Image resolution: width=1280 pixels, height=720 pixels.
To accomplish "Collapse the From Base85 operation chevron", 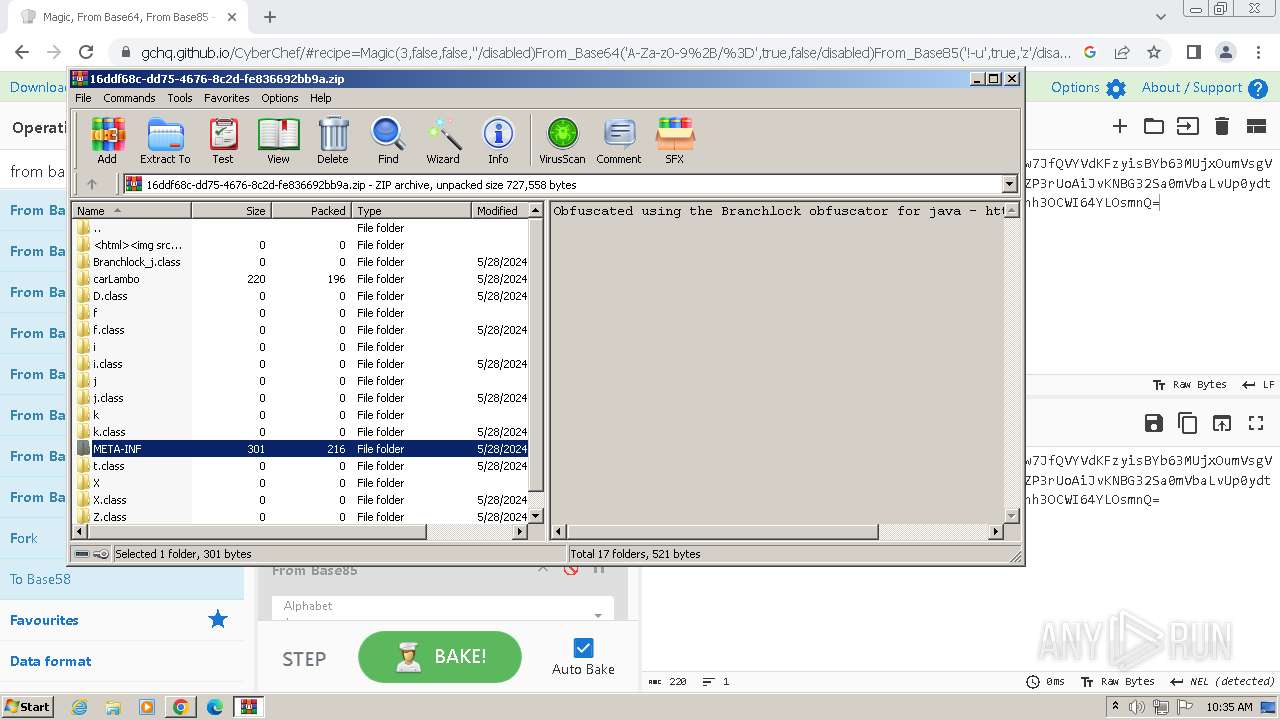I will [x=543, y=570].
